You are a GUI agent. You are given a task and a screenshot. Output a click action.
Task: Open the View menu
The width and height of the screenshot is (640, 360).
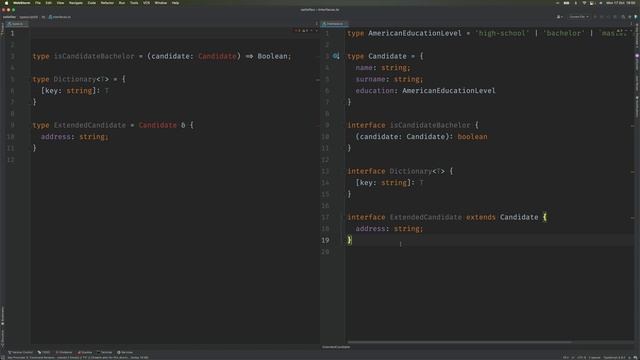click(60, 3)
